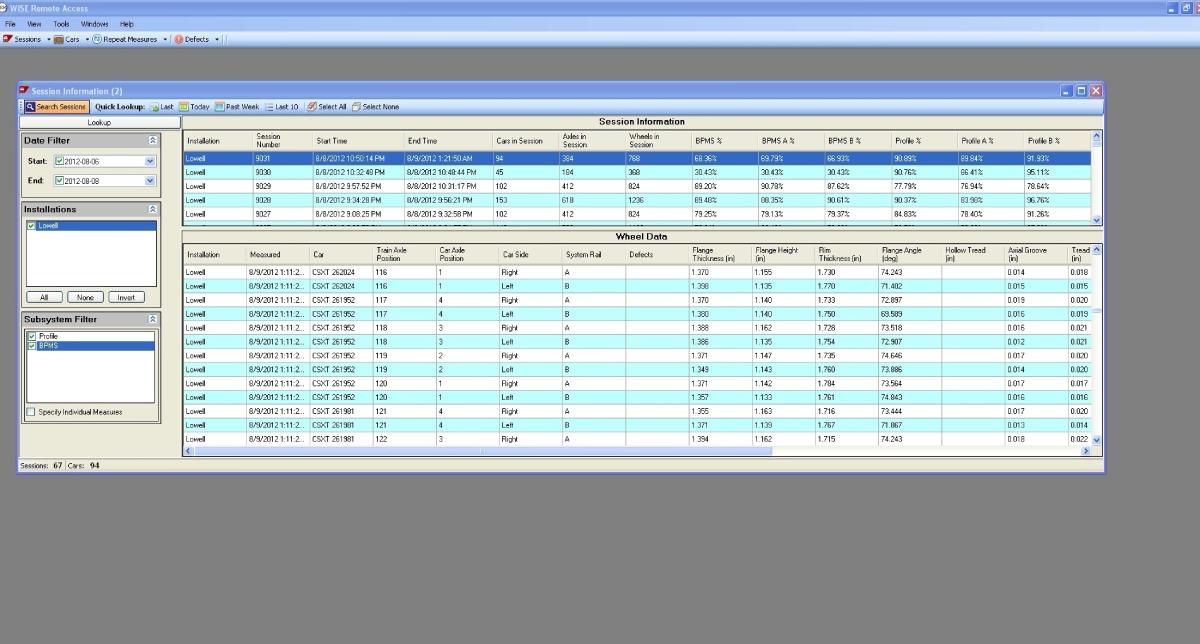Sort by Cars in Session column header
This screenshot has width=1200, height=644.
[525, 141]
